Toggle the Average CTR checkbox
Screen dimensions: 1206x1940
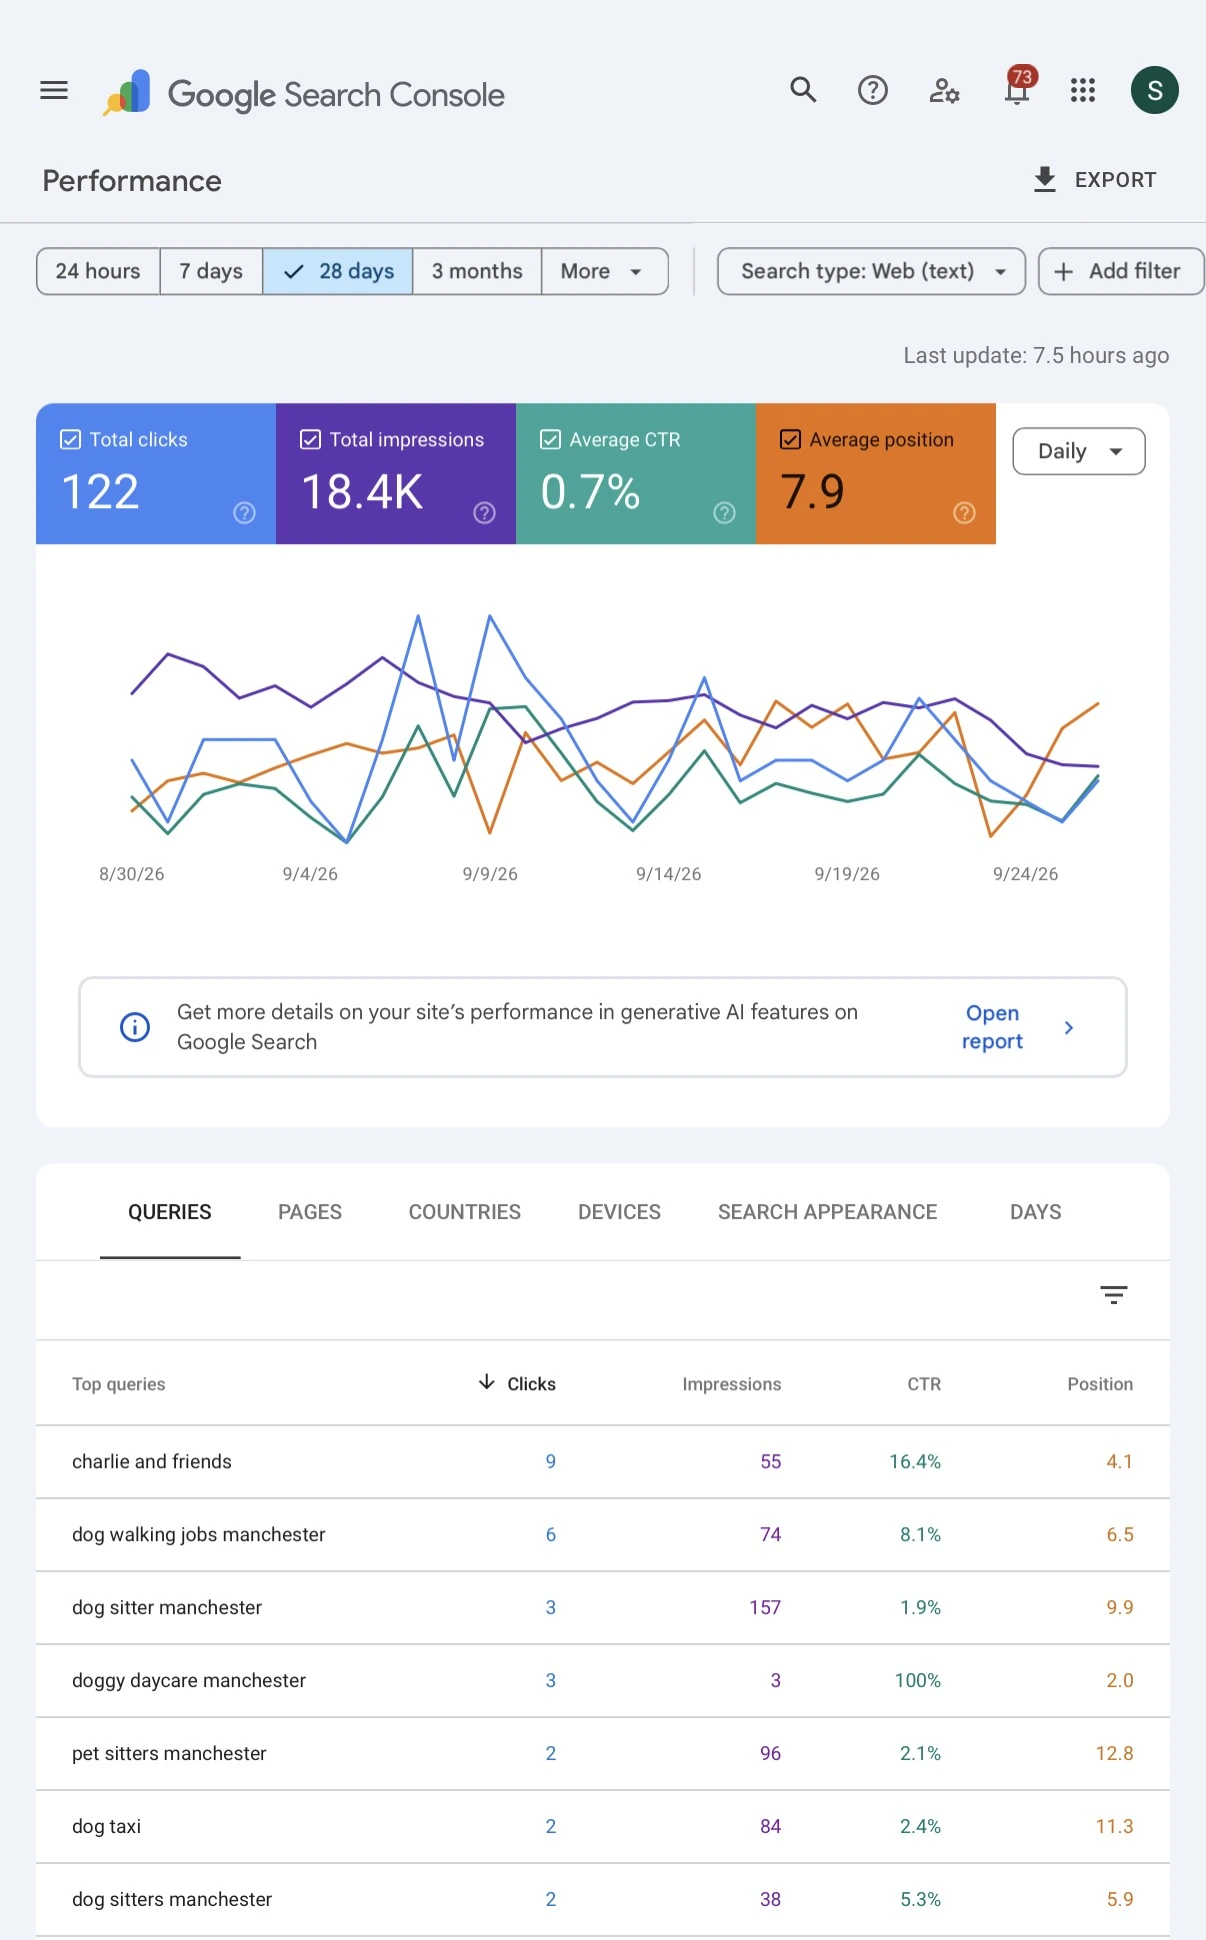tap(550, 440)
